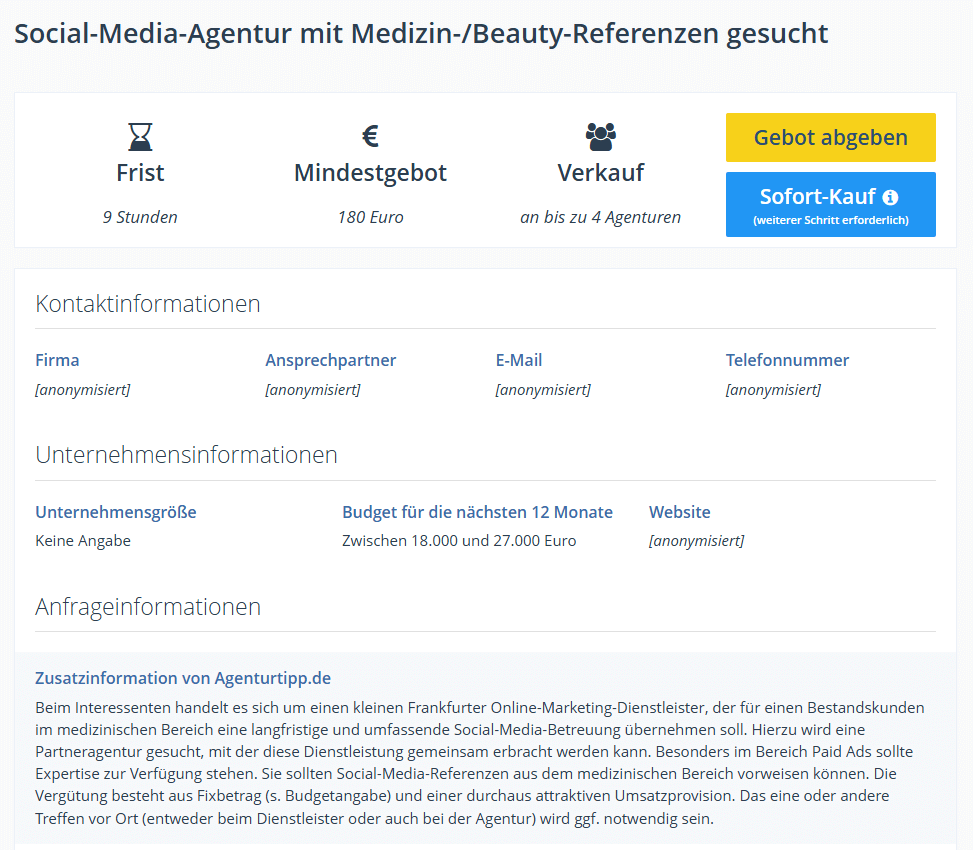Click the "180 Euro" minimum bid value
The width and height of the screenshot is (973, 850).
pyautogui.click(x=370, y=217)
